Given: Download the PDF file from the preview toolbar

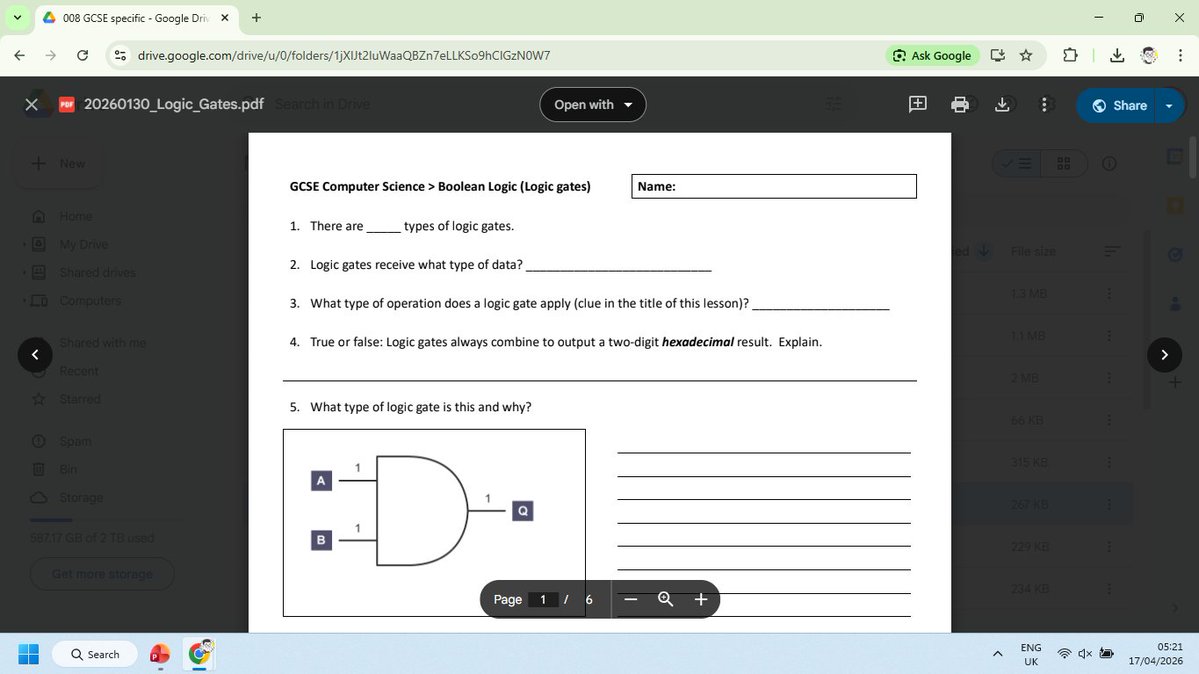Looking at the screenshot, I should click(1002, 105).
